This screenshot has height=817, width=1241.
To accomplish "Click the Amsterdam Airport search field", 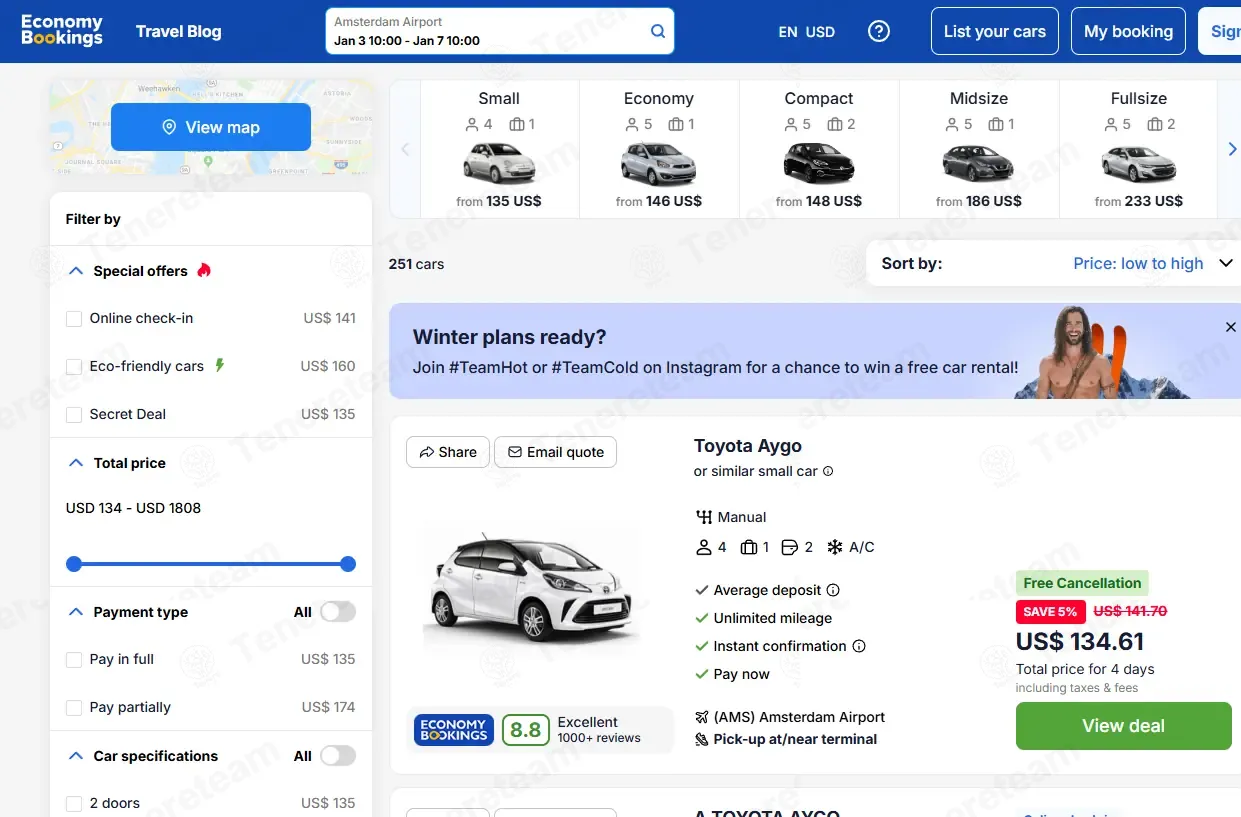I will [x=500, y=31].
